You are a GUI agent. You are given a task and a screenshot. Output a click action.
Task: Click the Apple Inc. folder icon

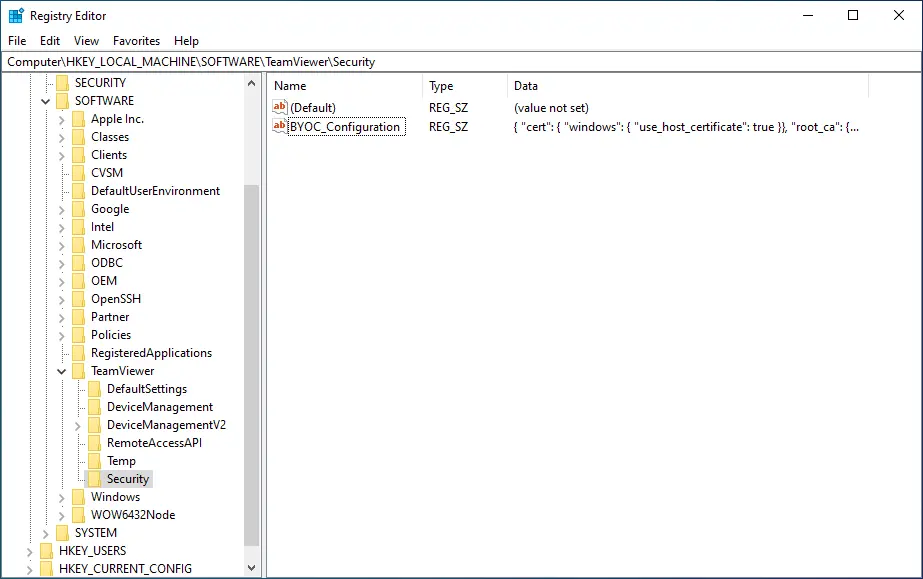click(78, 119)
